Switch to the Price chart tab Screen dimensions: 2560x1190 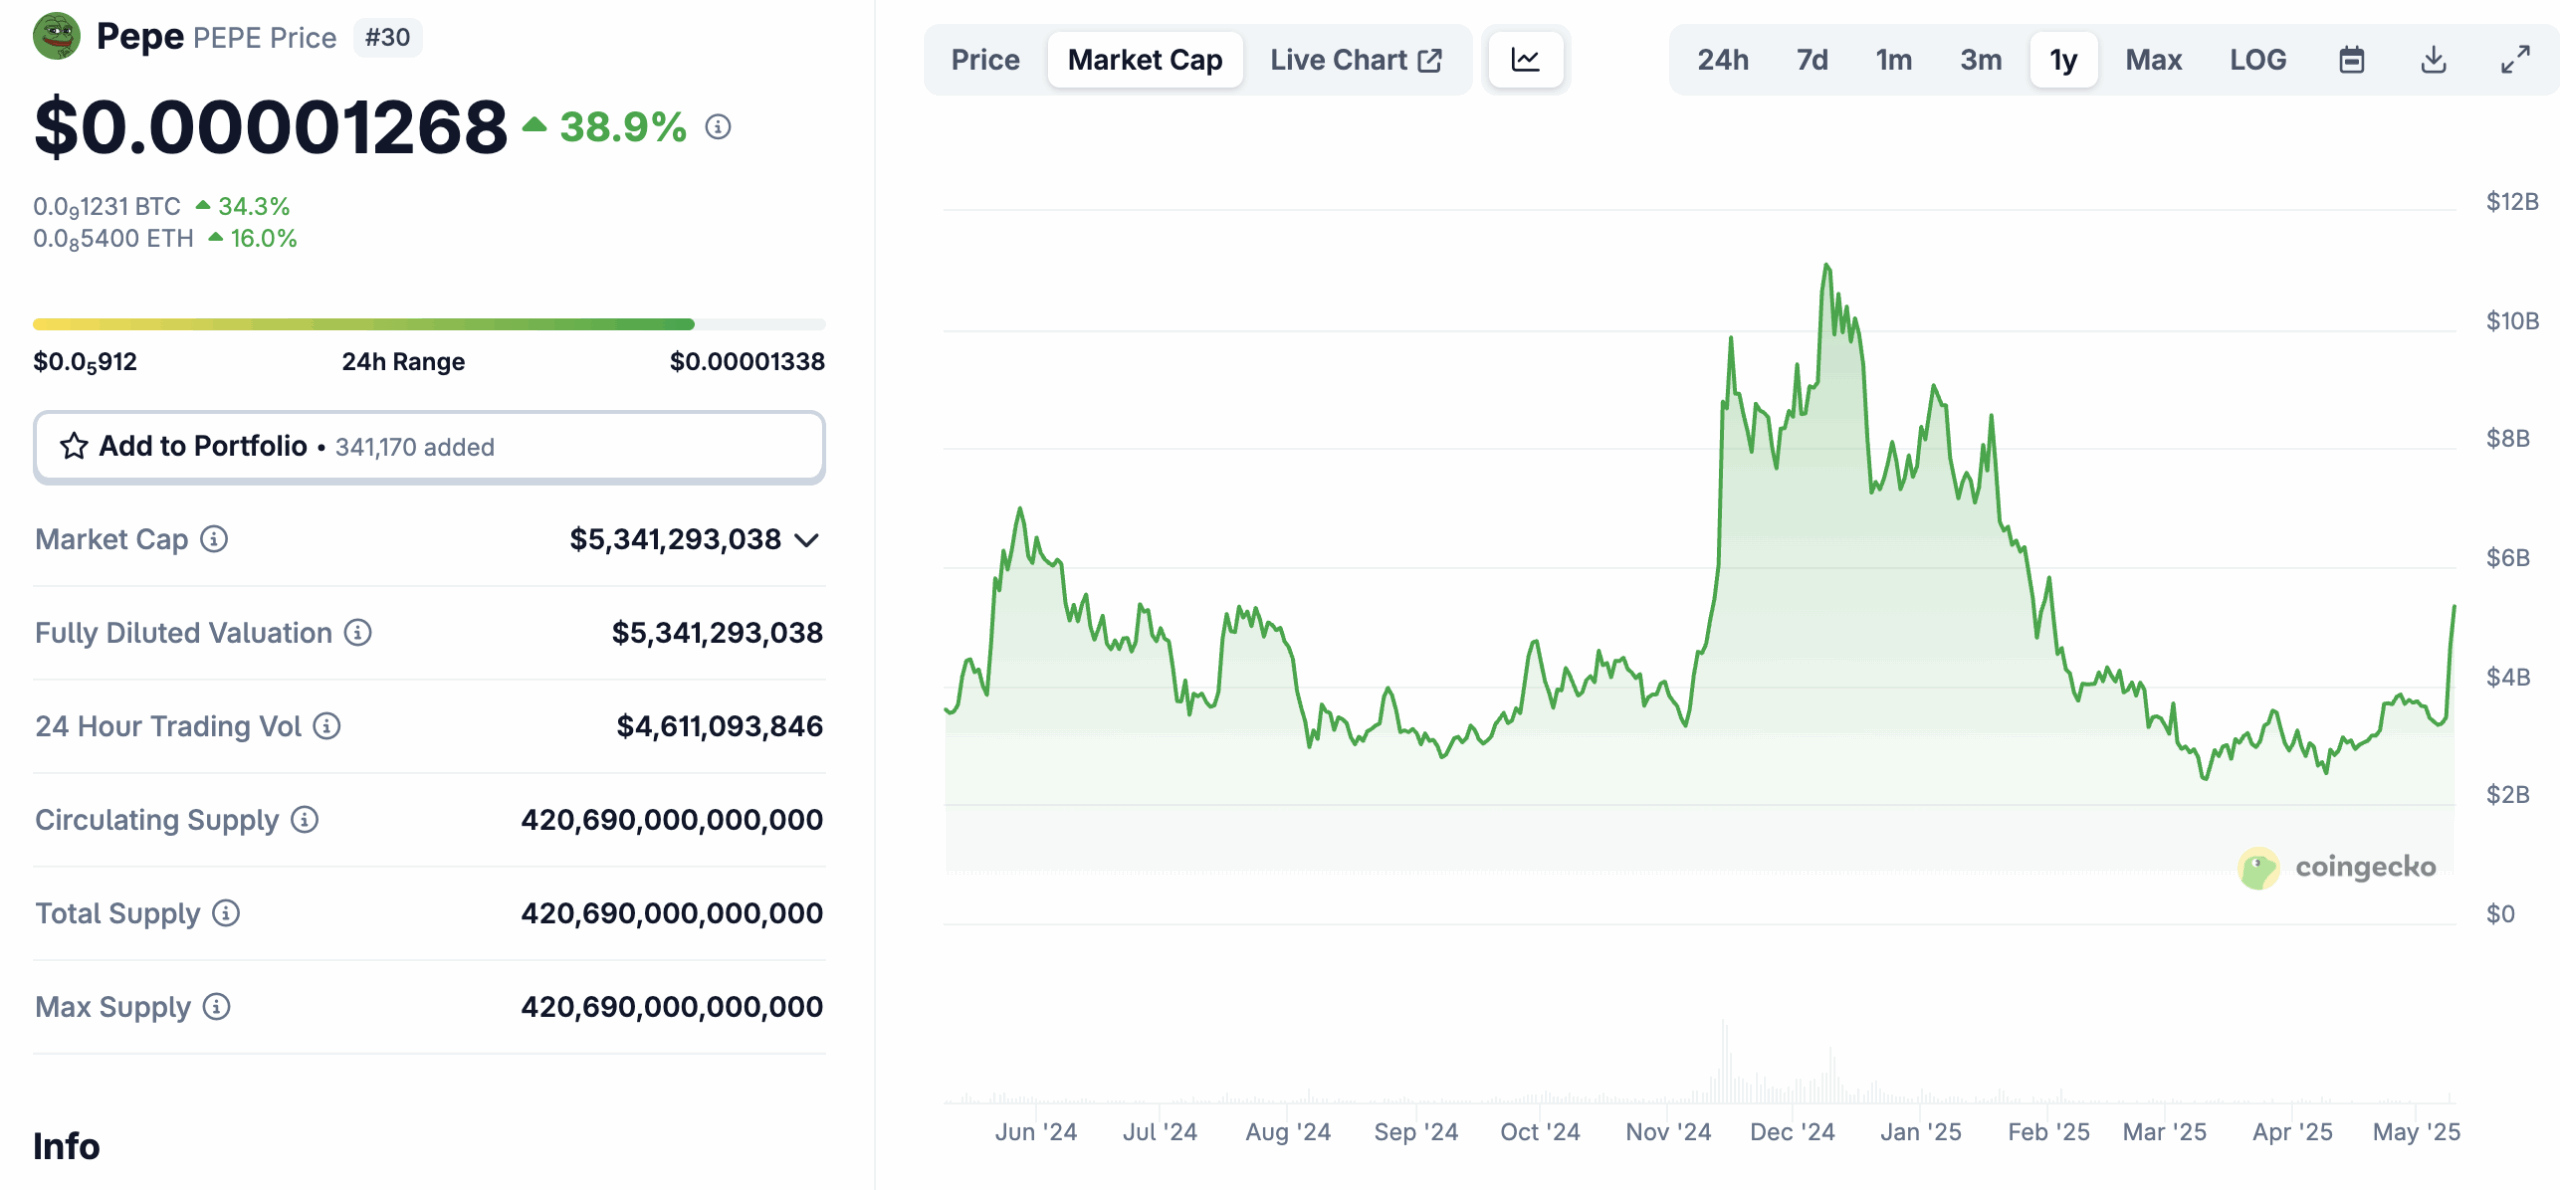985,60
